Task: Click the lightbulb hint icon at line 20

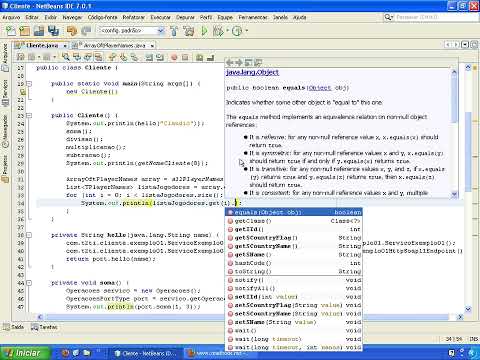Action: point(23,92)
